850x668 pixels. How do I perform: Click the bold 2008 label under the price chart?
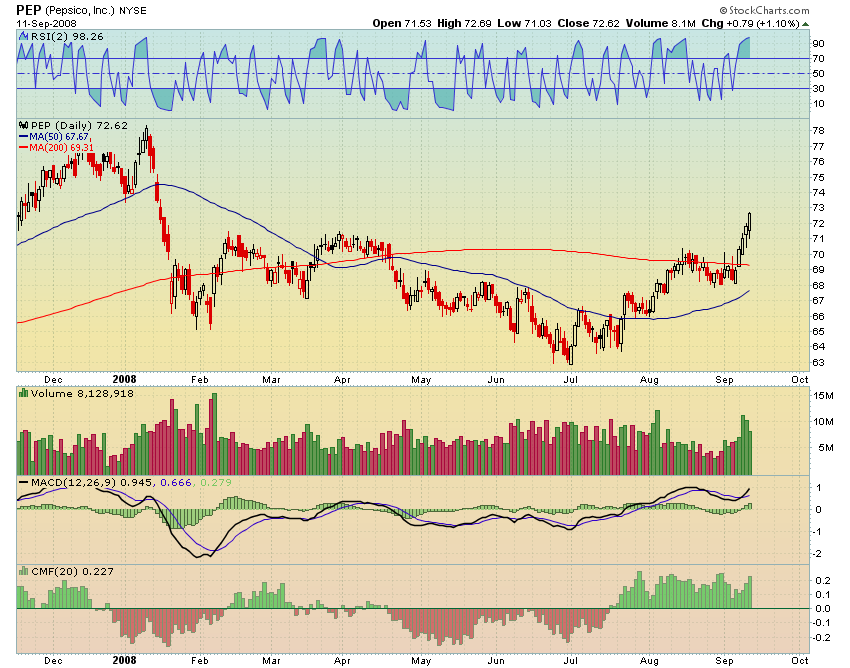(125, 380)
